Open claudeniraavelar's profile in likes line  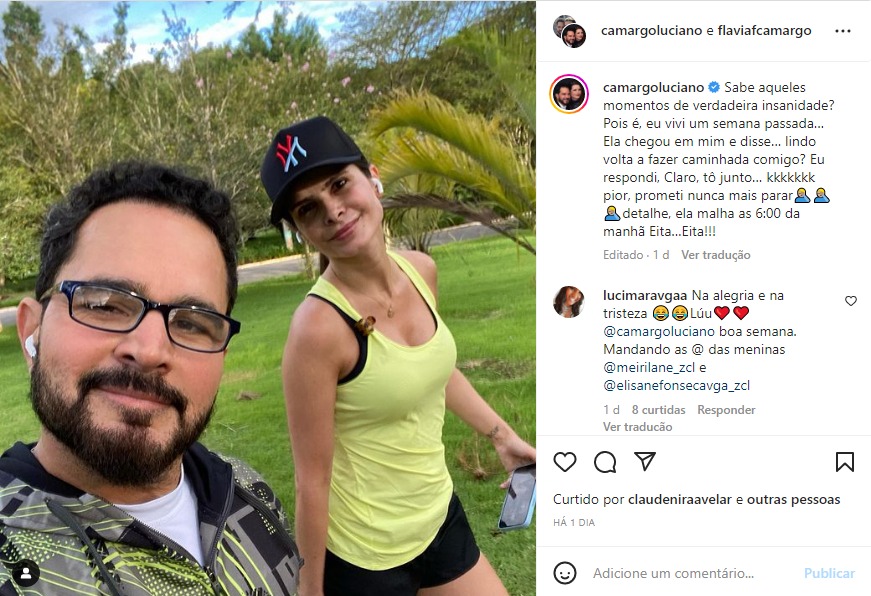680,499
